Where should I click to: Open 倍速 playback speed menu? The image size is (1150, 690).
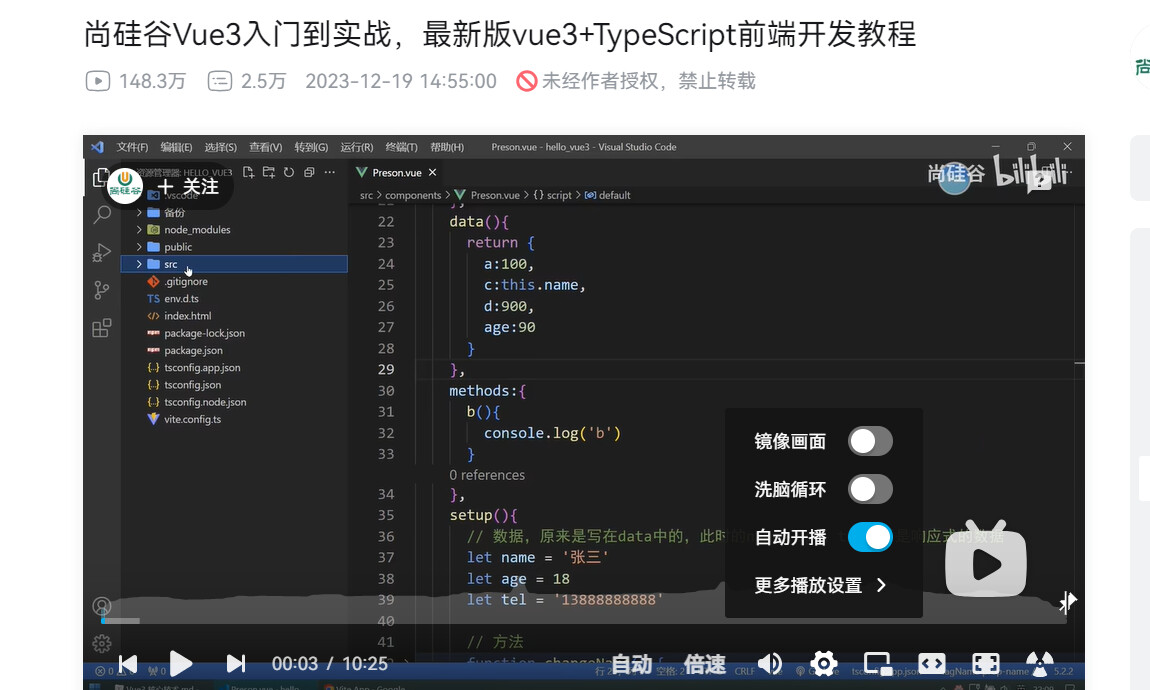(705, 664)
